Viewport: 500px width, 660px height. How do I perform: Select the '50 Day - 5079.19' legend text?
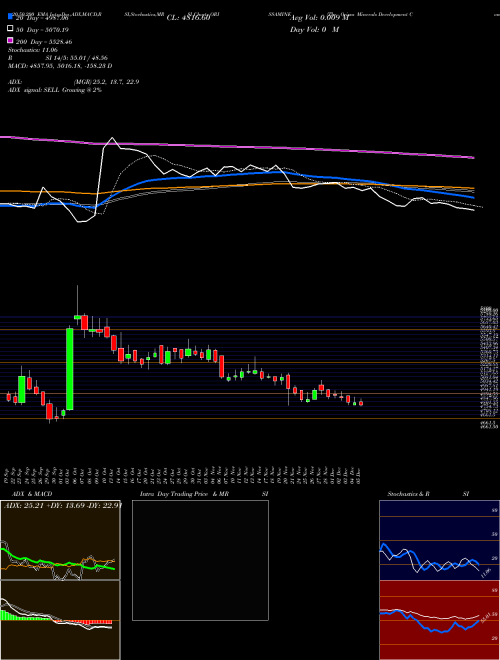[43, 30]
